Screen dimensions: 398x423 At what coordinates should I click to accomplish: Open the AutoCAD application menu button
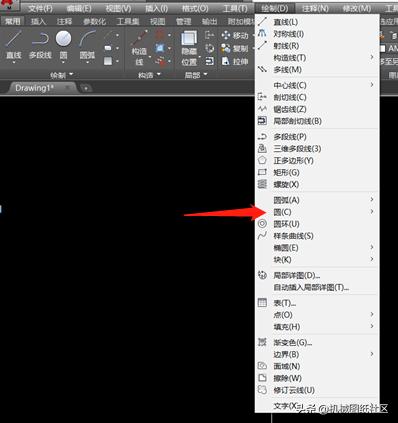coord(9,5)
